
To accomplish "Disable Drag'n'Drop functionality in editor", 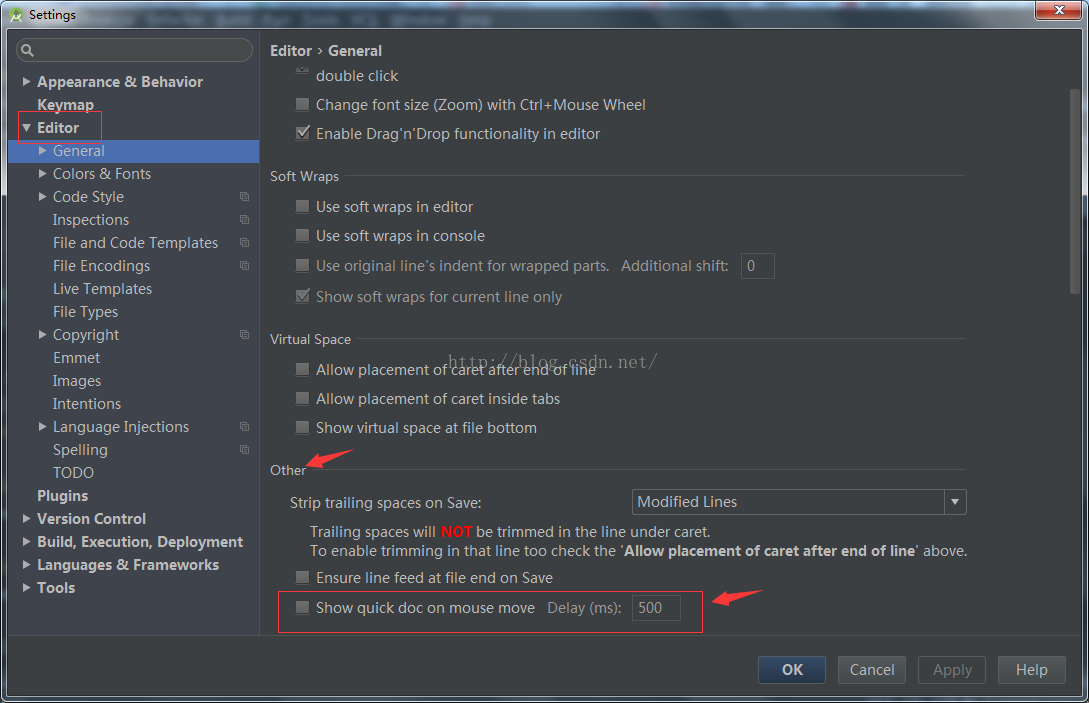I will [303, 133].
